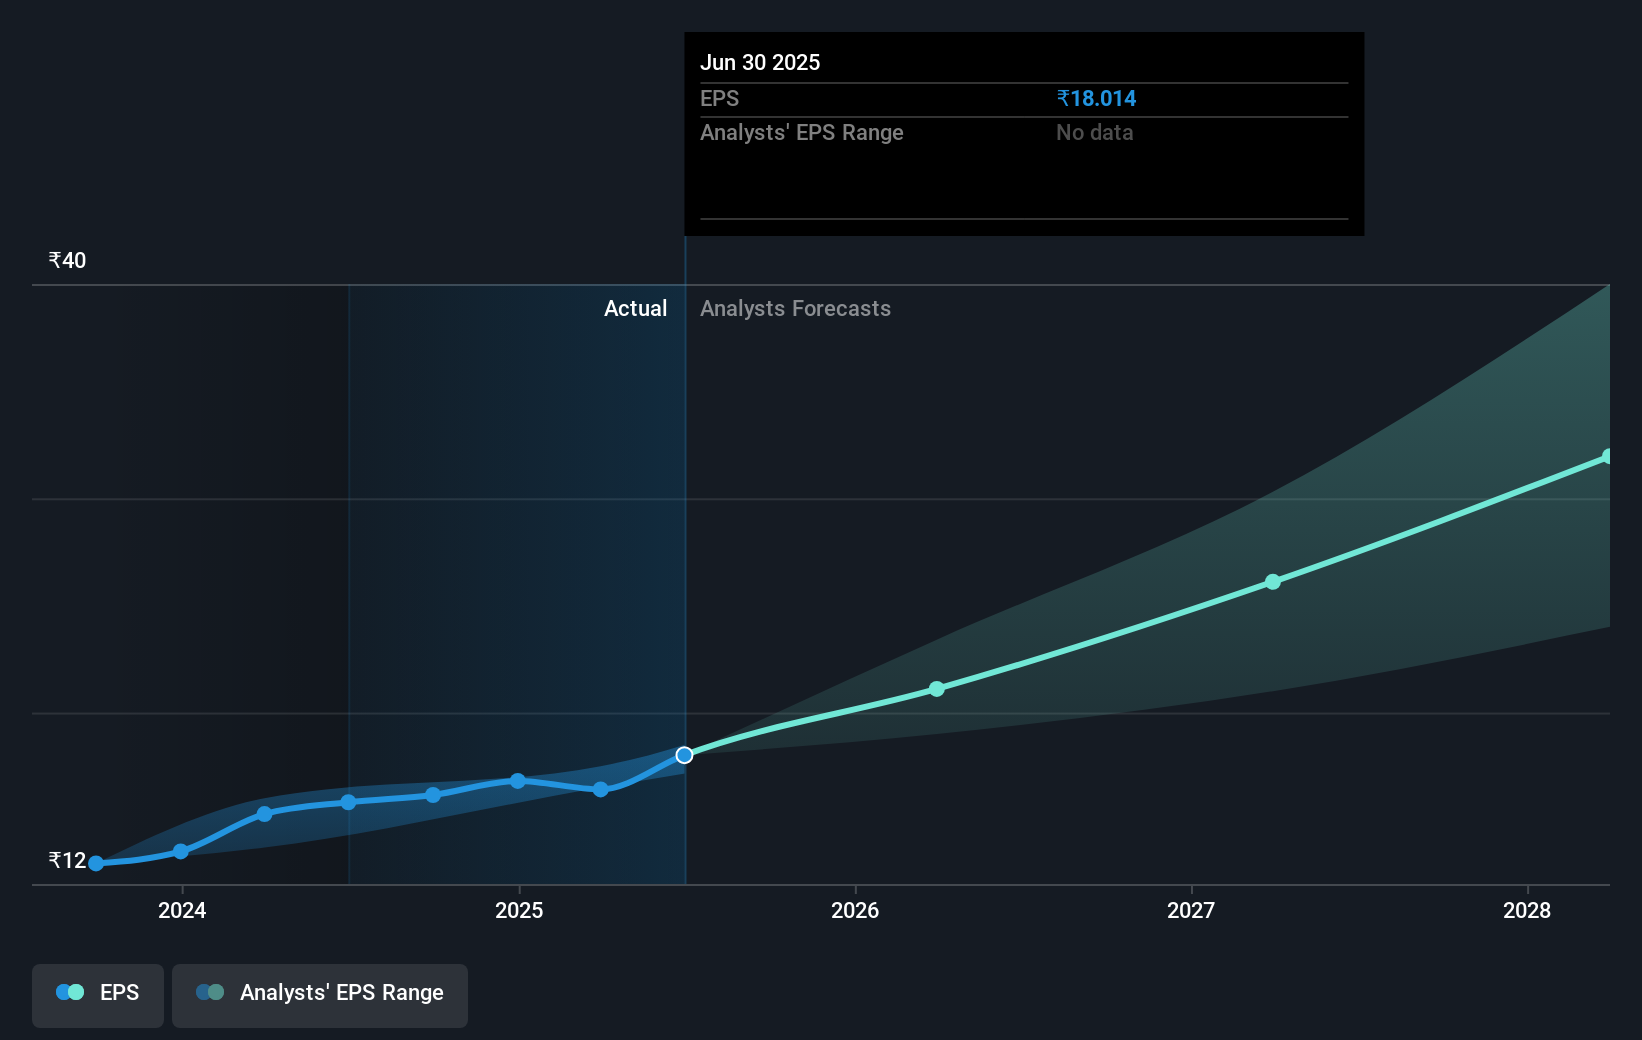Collapse the Analysts' EPS Range tooltip row

pyautogui.click(x=802, y=132)
